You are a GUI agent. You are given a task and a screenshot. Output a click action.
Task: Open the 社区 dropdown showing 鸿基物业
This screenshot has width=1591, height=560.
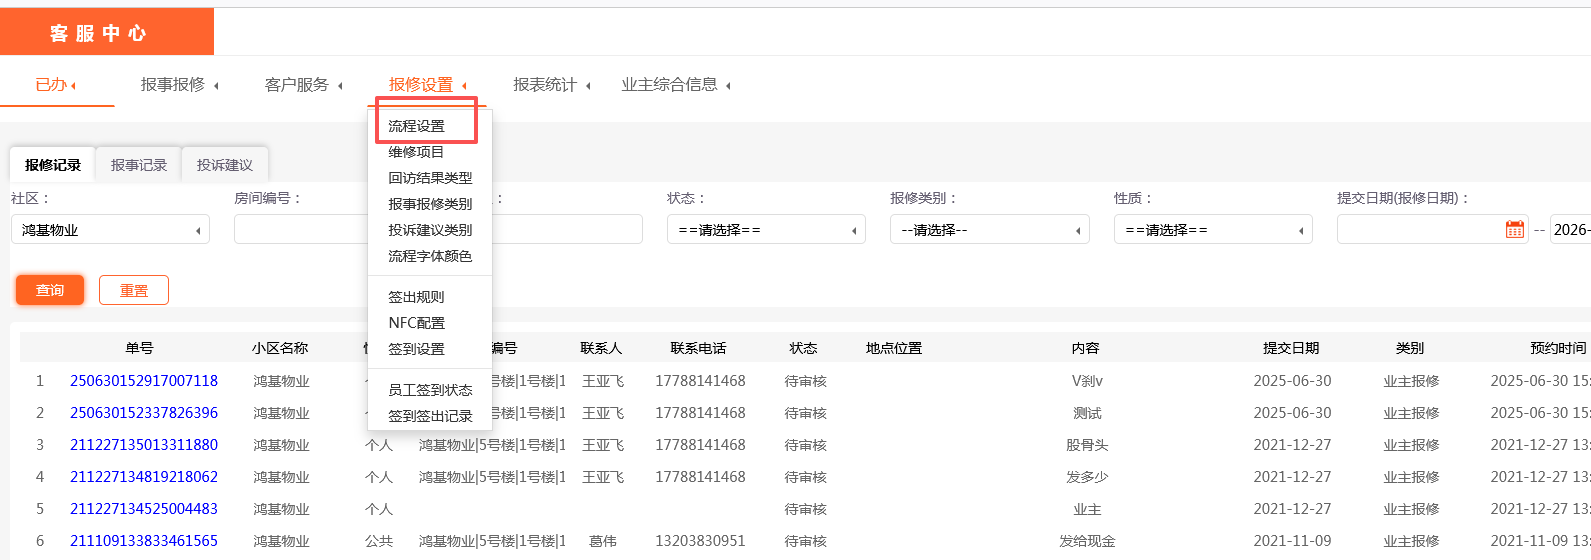click(110, 230)
